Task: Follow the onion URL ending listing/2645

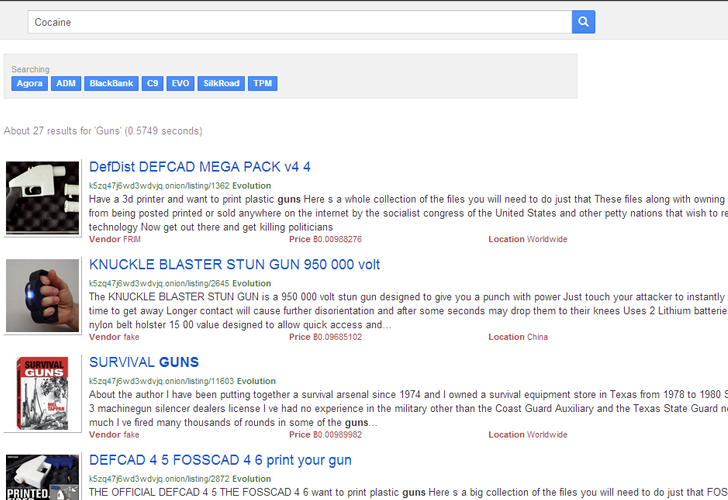Action: click(x=159, y=284)
